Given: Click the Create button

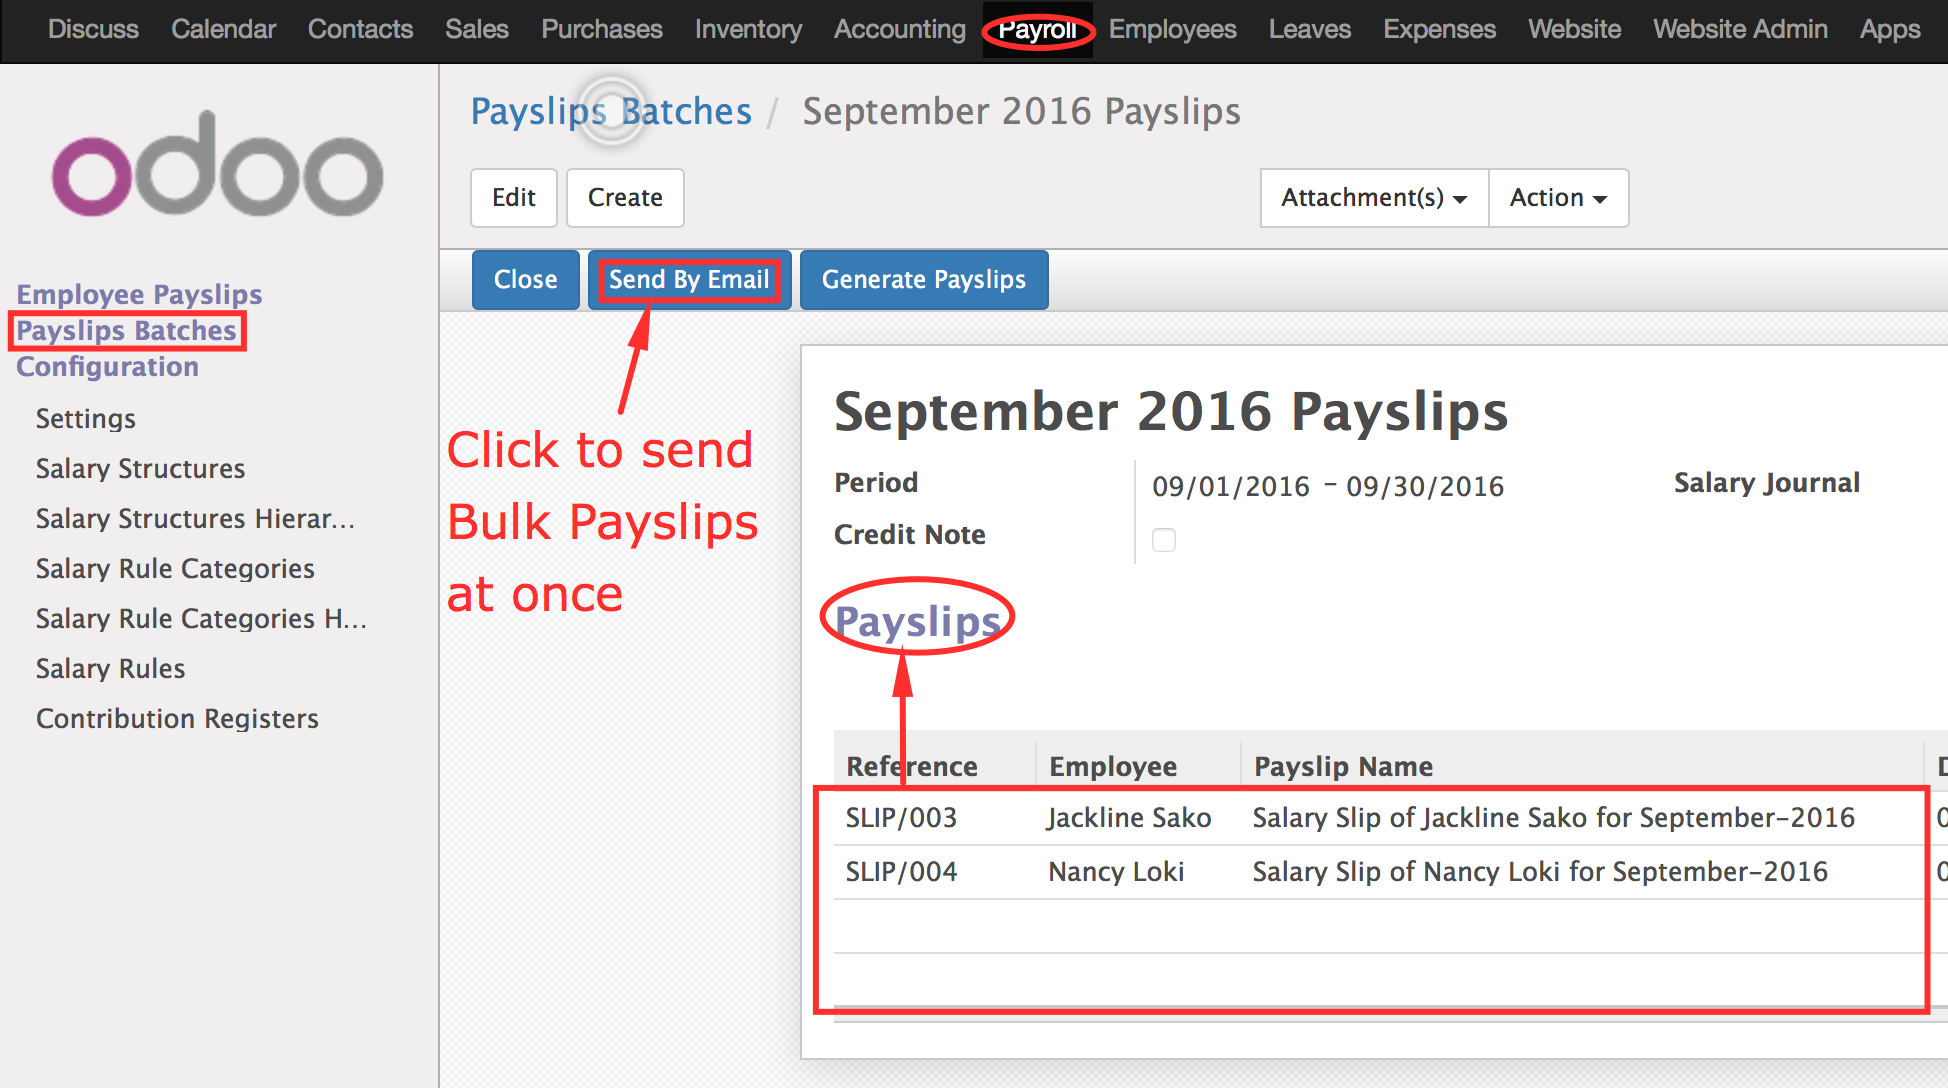Looking at the screenshot, I should (625, 198).
